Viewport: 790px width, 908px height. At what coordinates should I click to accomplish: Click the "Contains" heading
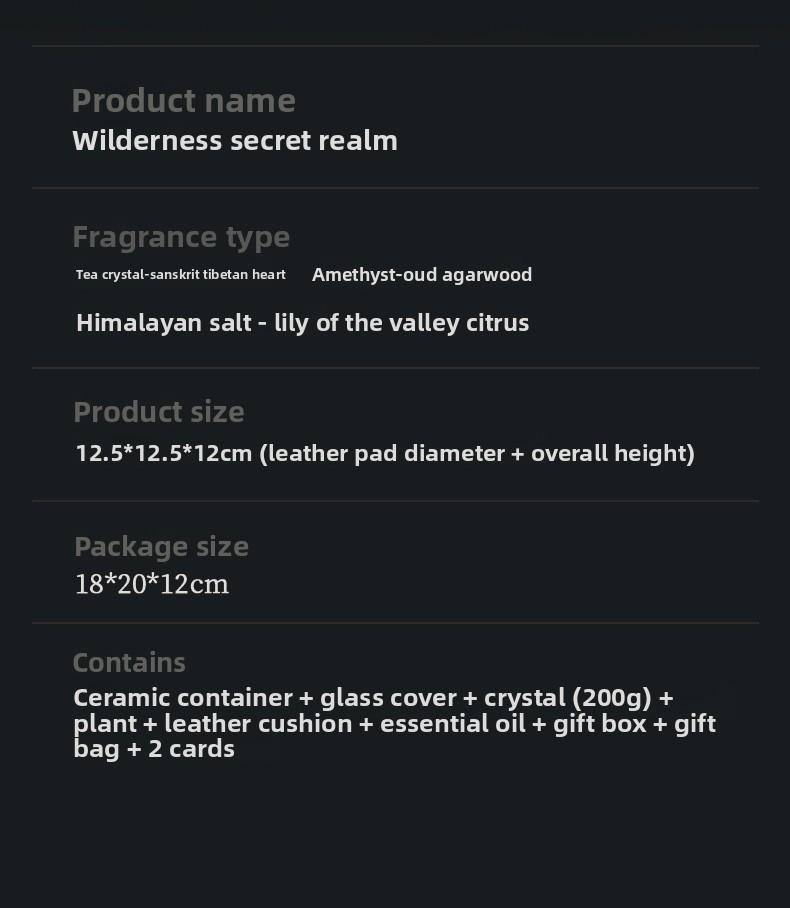pyautogui.click(x=129, y=662)
